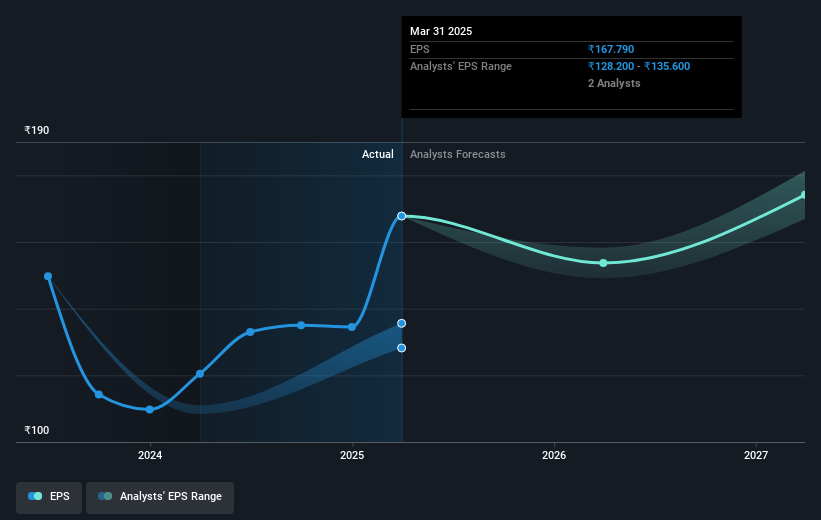Select EPS point at start of highlighted region
The width and height of the screenshot is (821, 520).
click(200, 374)
